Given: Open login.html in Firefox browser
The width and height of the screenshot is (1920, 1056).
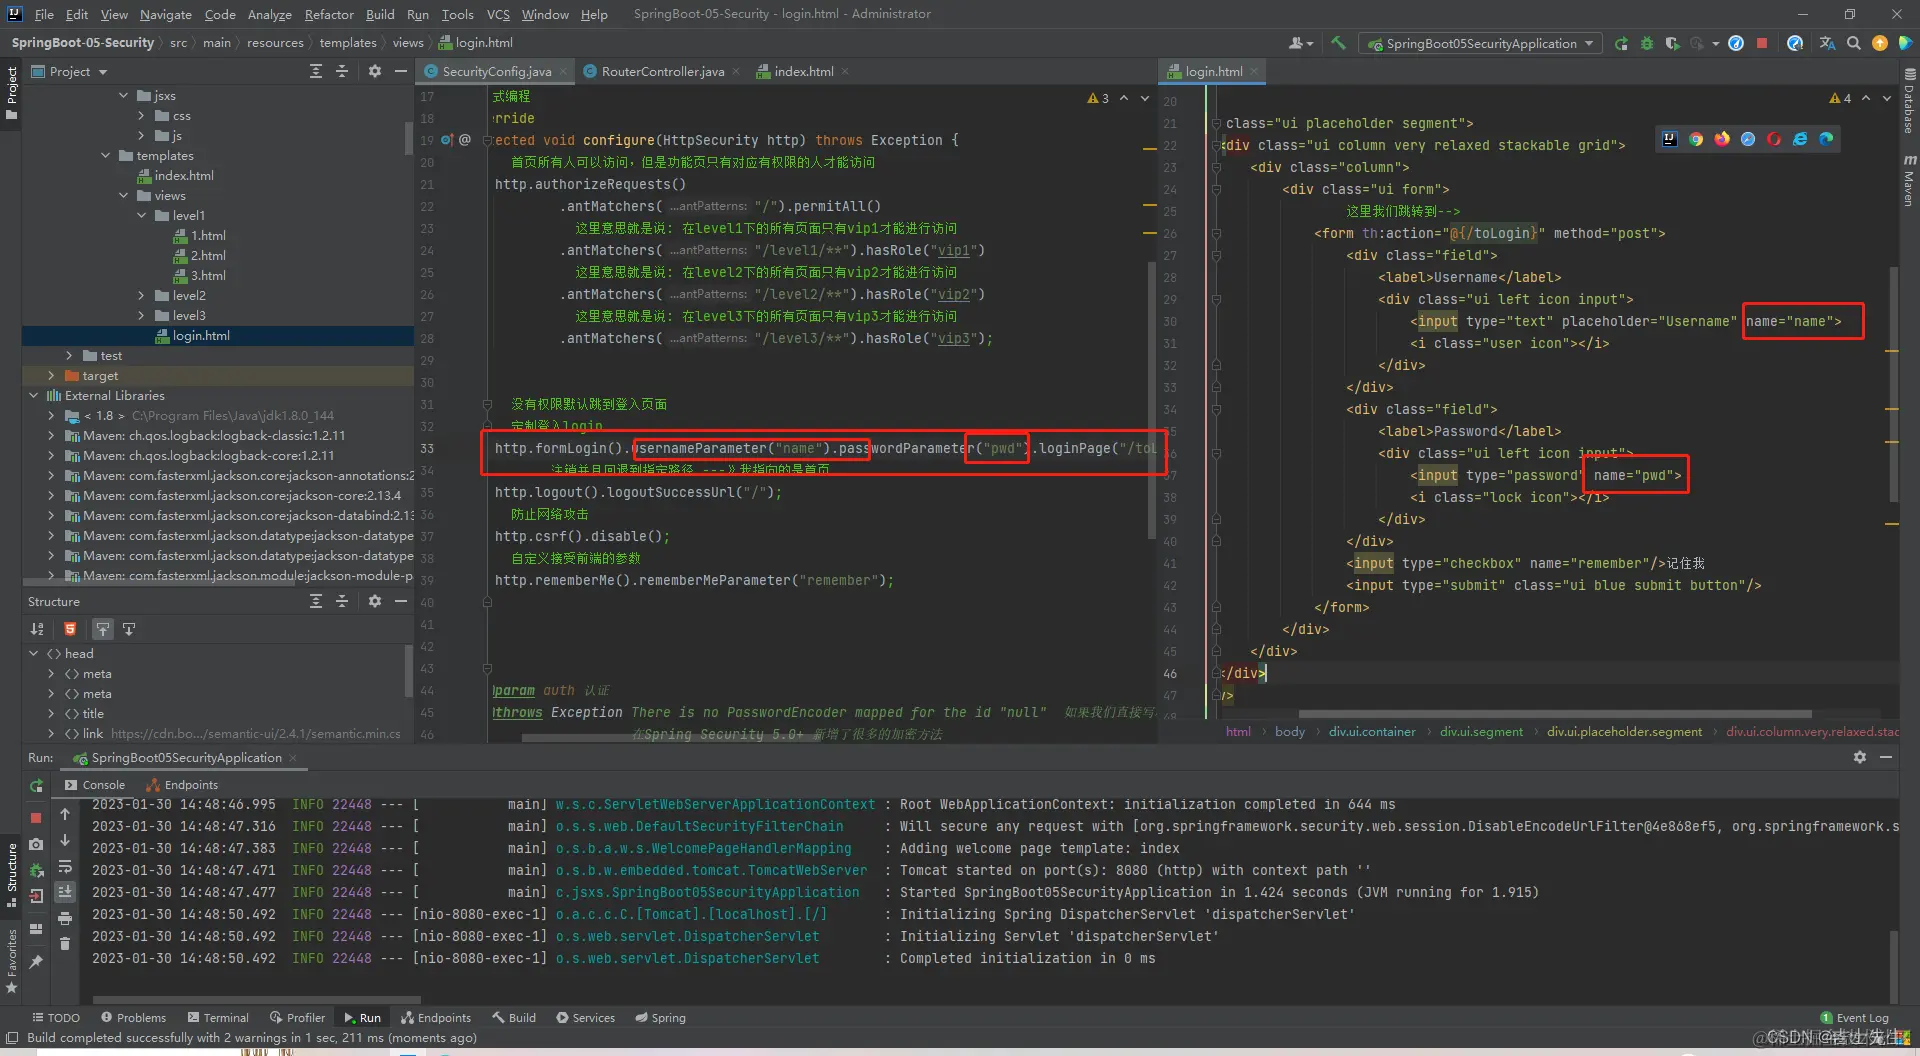Looking at the screenshot, I should 1722,139.
